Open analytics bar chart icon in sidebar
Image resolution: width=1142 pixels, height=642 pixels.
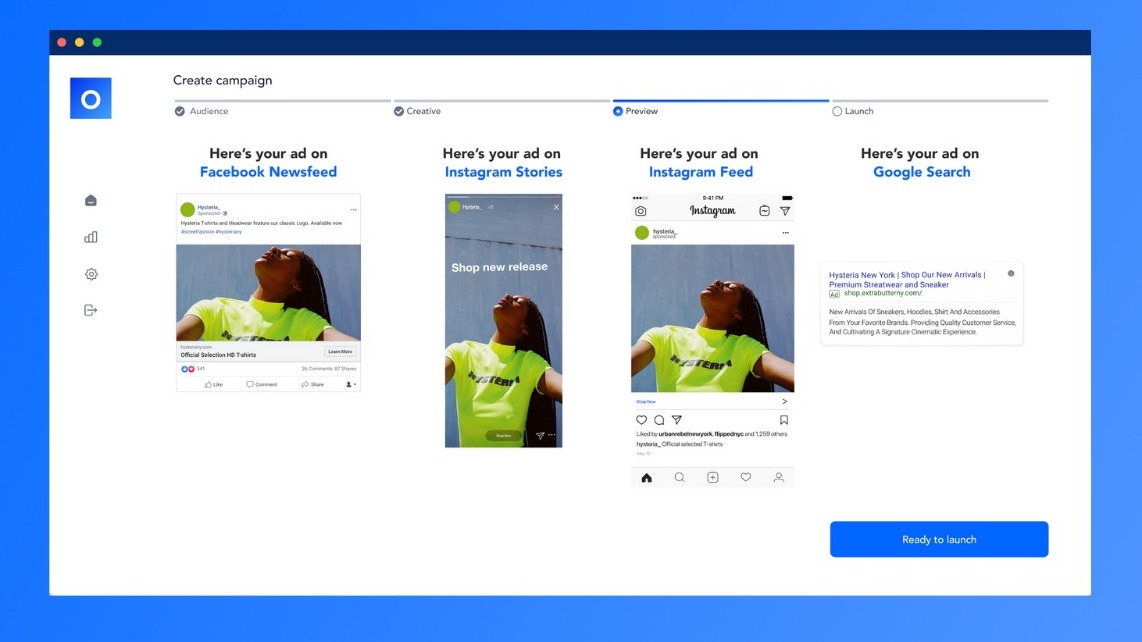91,237
